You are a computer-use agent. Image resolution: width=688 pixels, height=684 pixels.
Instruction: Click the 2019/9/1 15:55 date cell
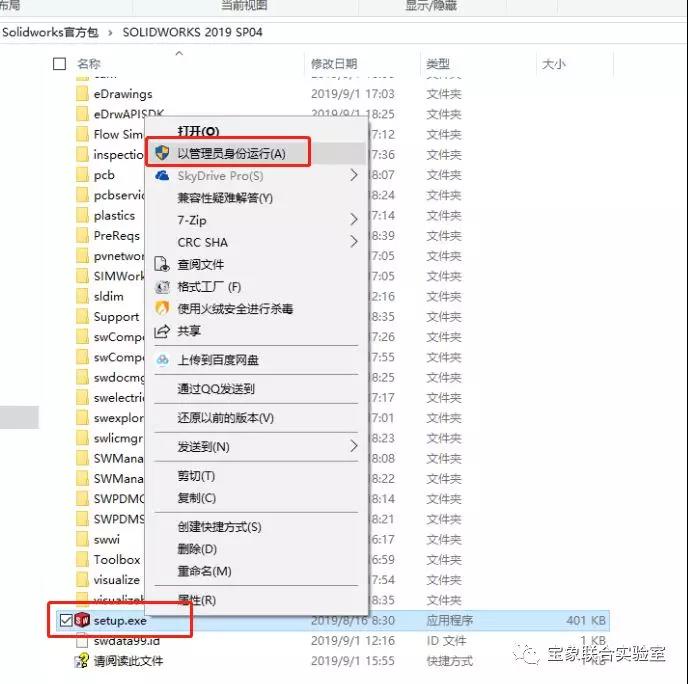[353, 661]
